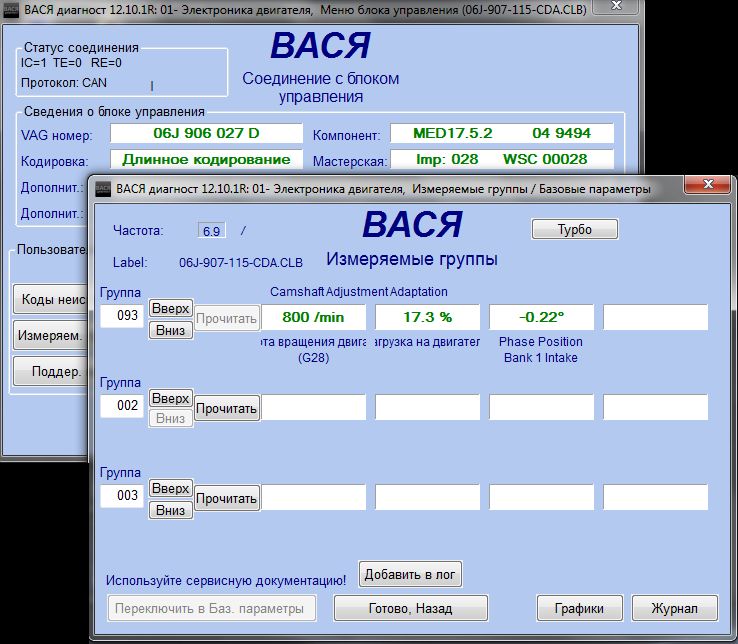This screenshot has width=738, height=644.
Task: Click Мастерская field Imp: 028 WSC 00028
Action: click(x=502, y=160)
